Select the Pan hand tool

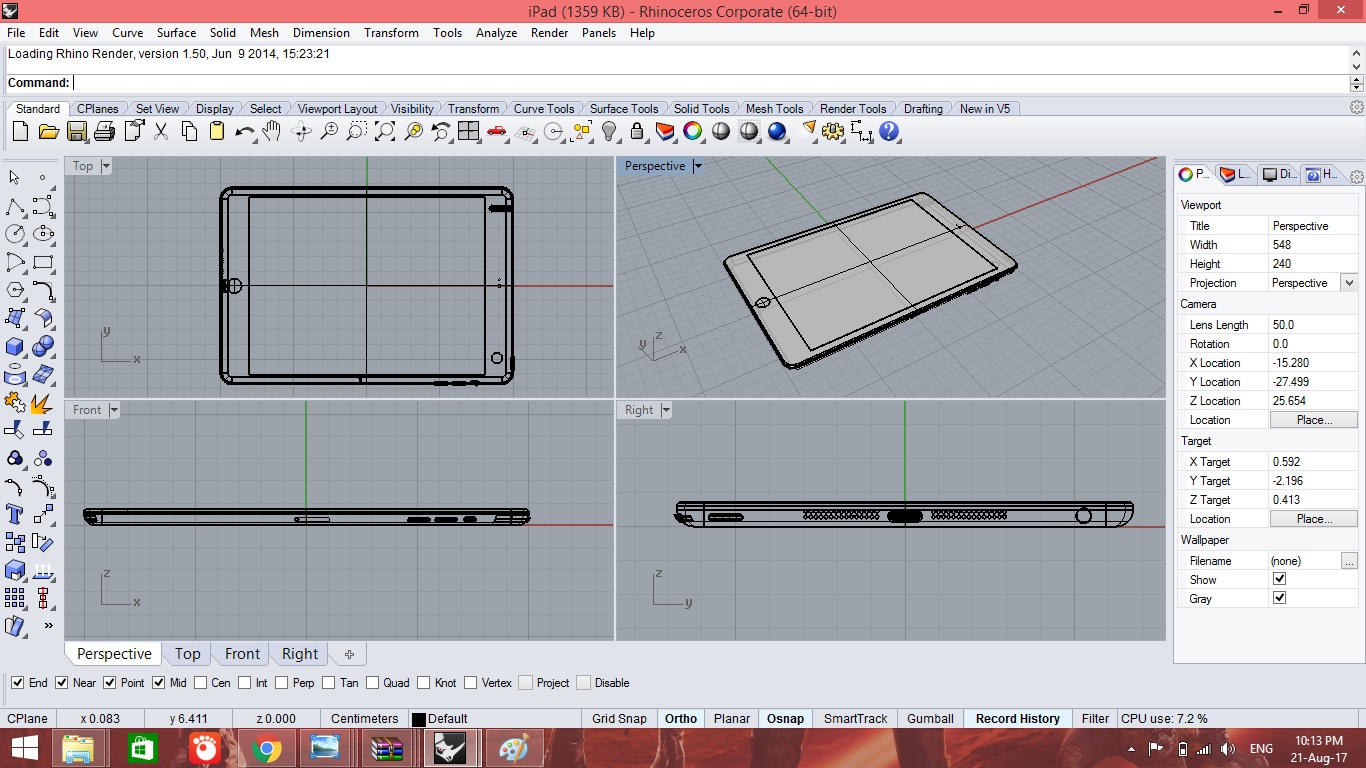coord(272,131)
